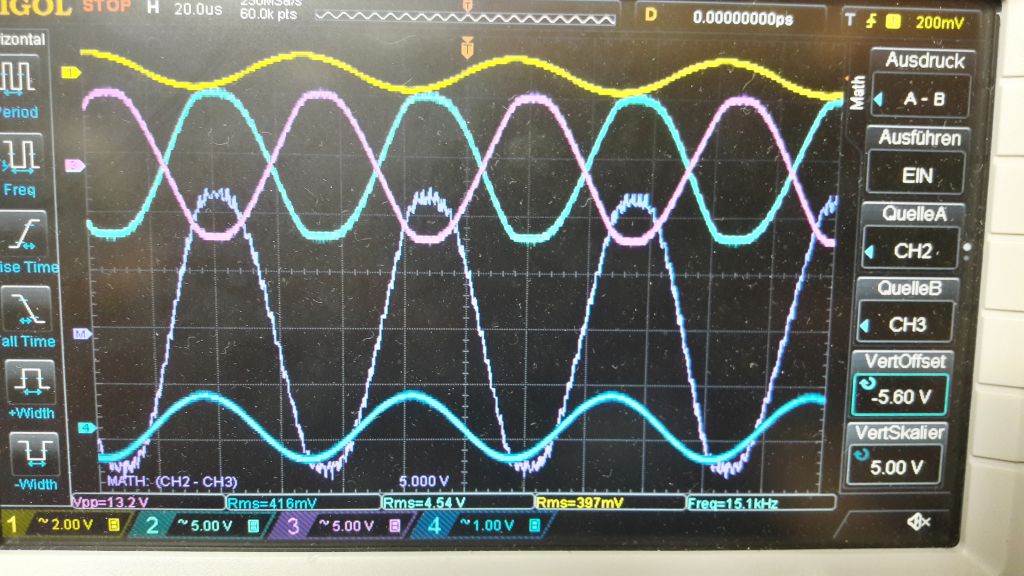The width and height of the screenshot is (1024, 576).
Task: Toggle the Ausführen EIN setting
Action: (x=916, y=175)
